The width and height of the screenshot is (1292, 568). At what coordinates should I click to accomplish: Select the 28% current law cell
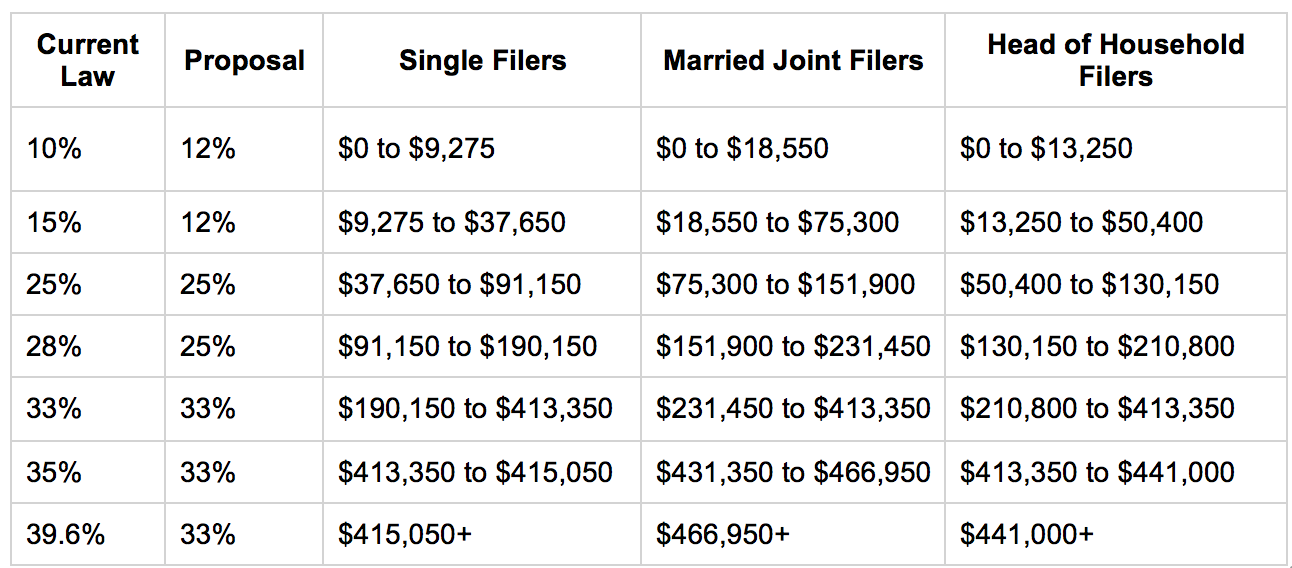(x=88, y=346)
